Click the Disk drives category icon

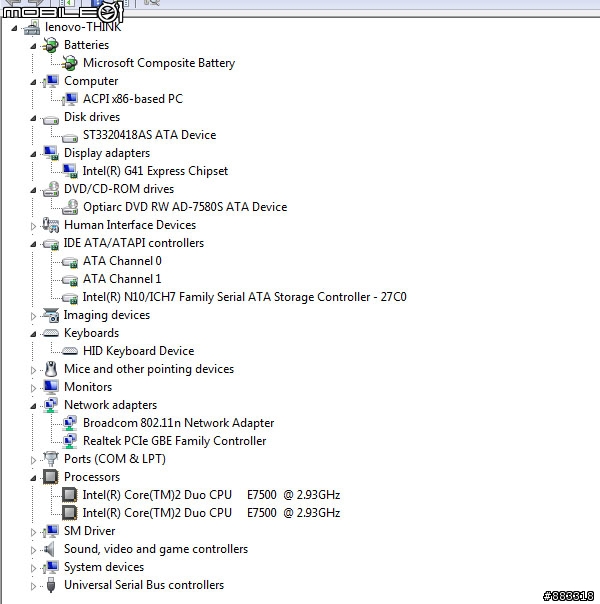tap(50, 120)
